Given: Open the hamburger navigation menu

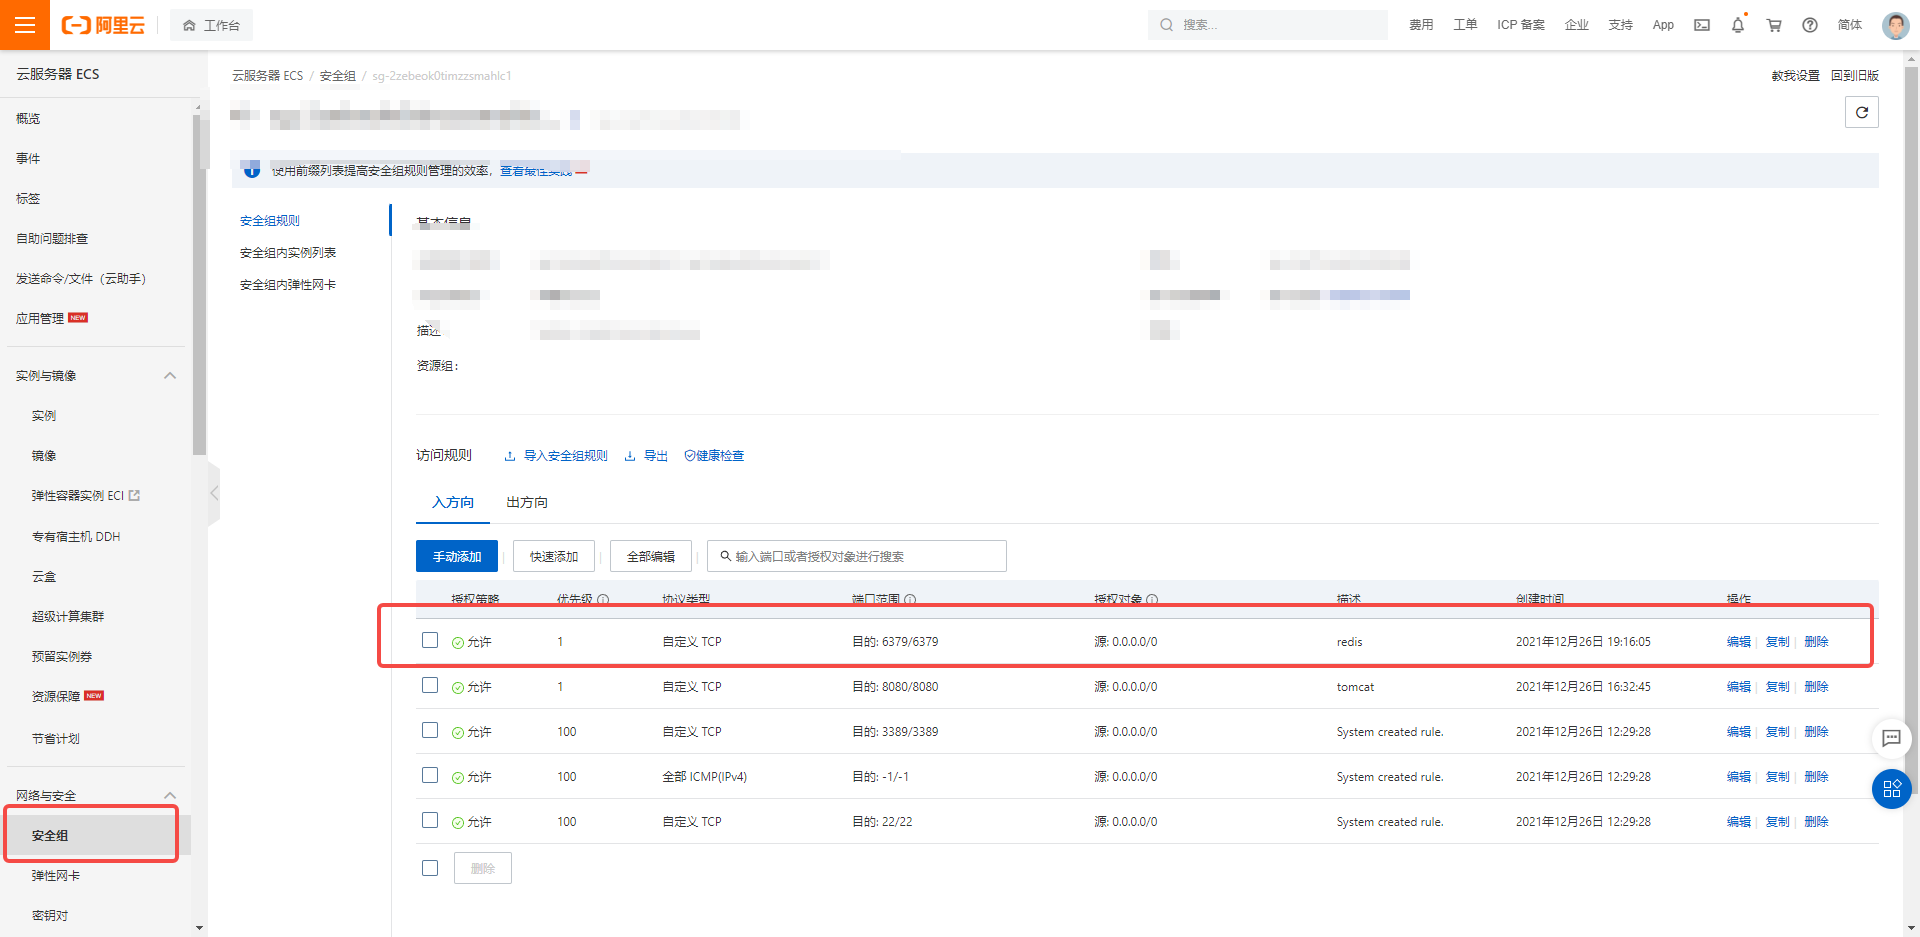Looking at the screenshot, I should [x=25, y=24].
